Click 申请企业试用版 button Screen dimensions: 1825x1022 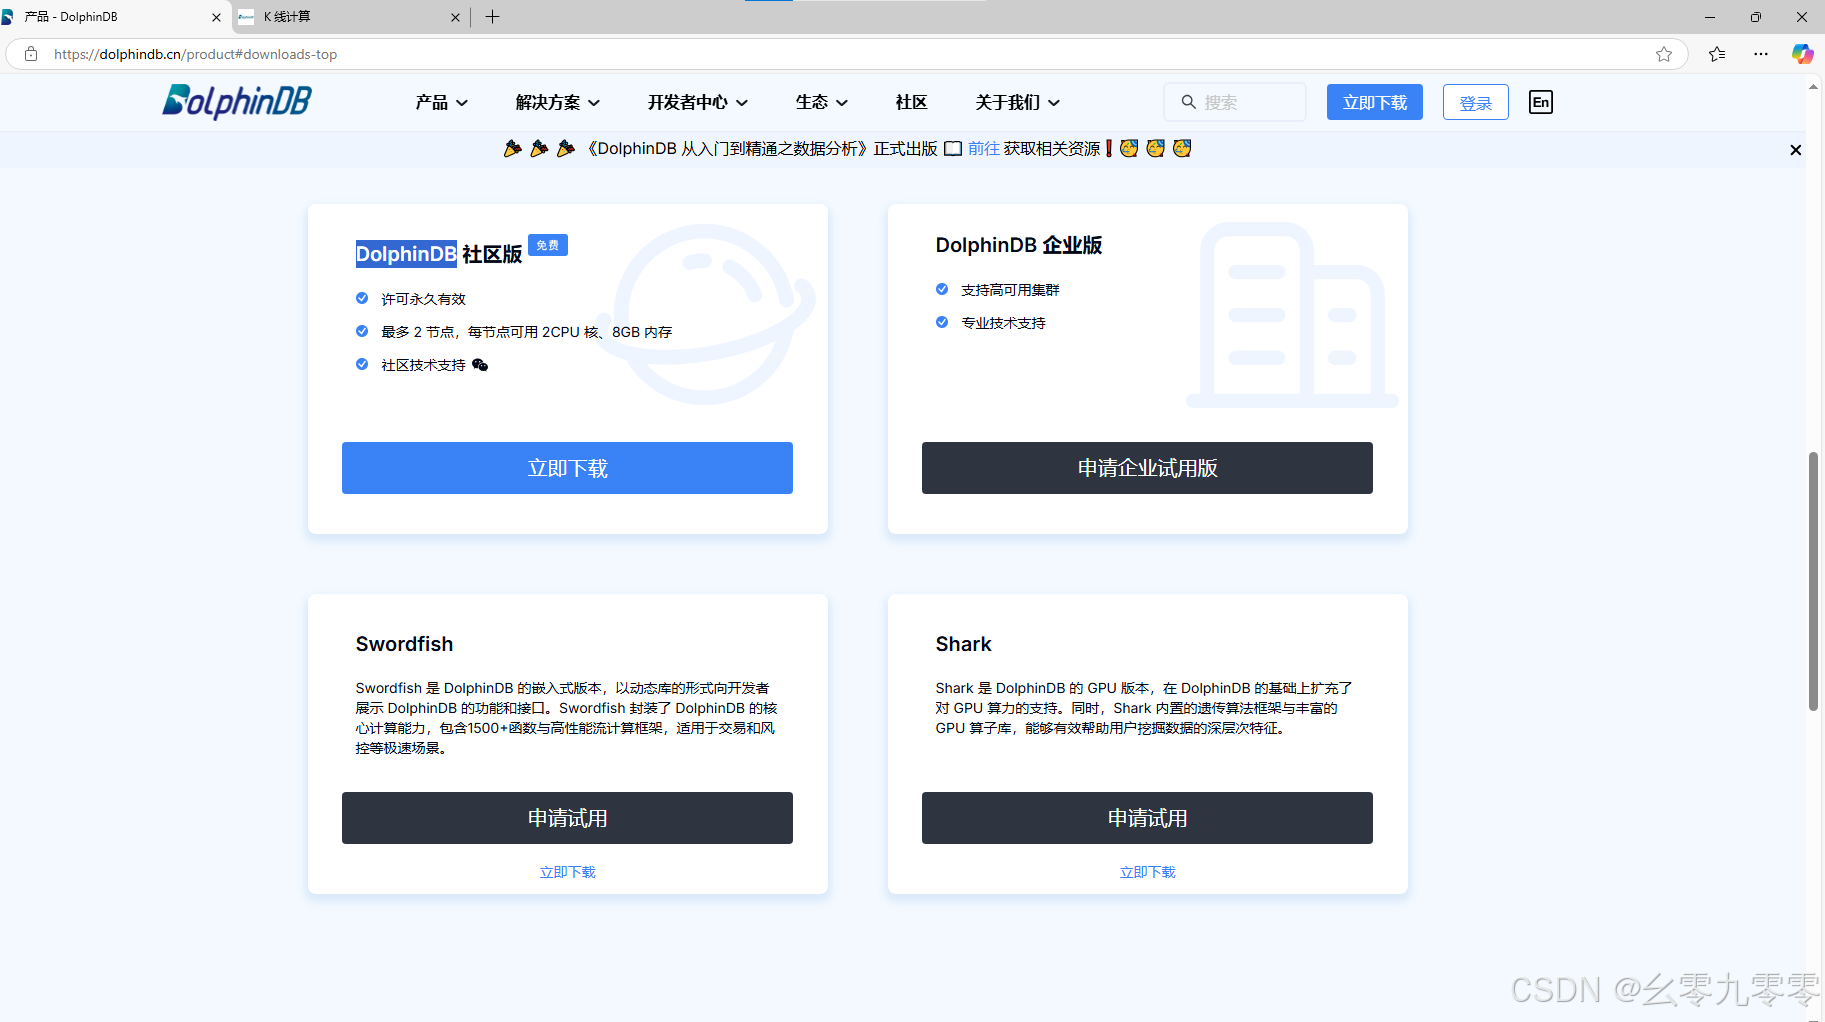click(x=1147, y=468)
